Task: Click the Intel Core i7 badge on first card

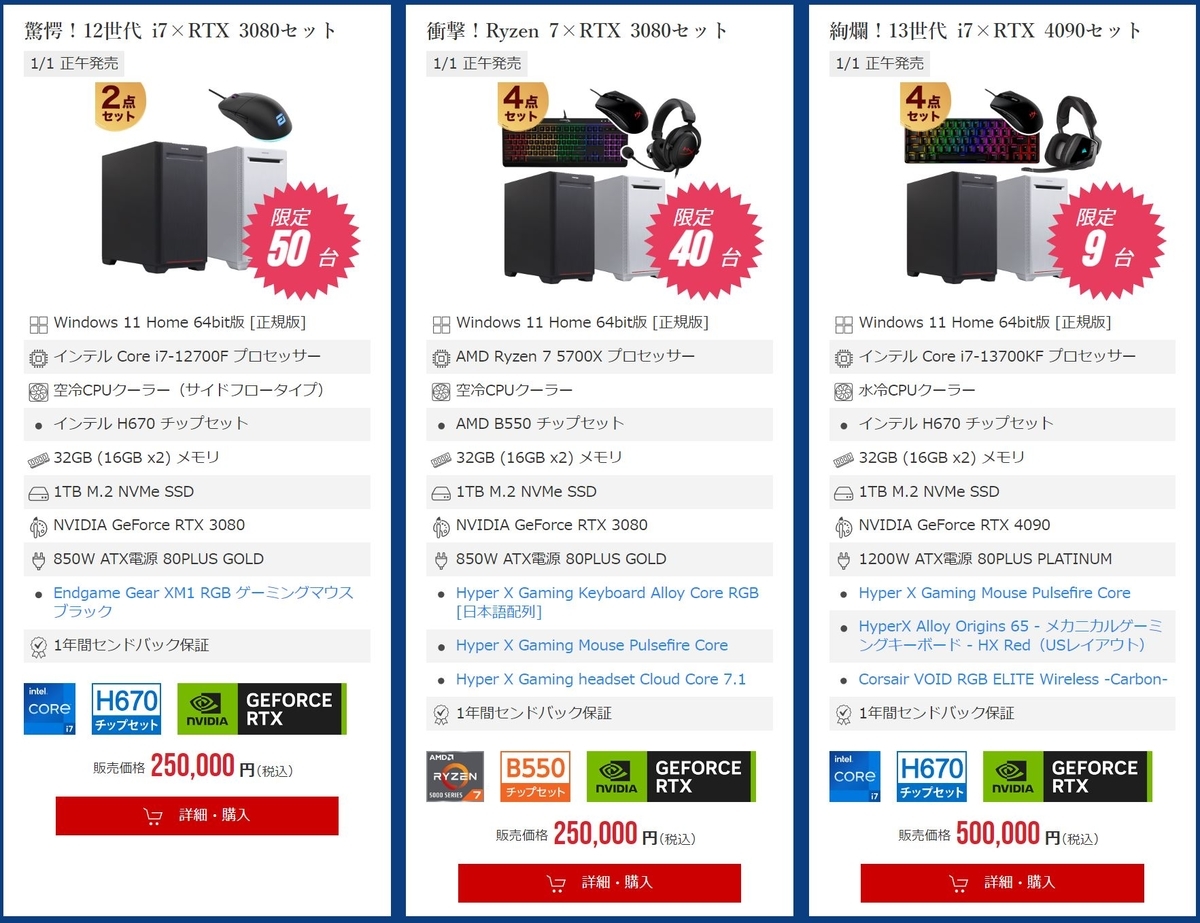Action: (50, 708)
